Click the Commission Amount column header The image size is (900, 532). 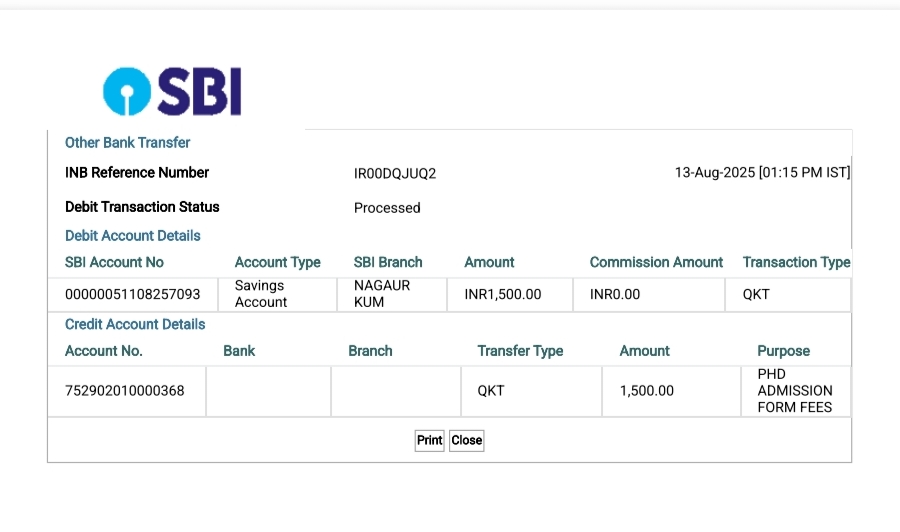(x=656, y=263)
